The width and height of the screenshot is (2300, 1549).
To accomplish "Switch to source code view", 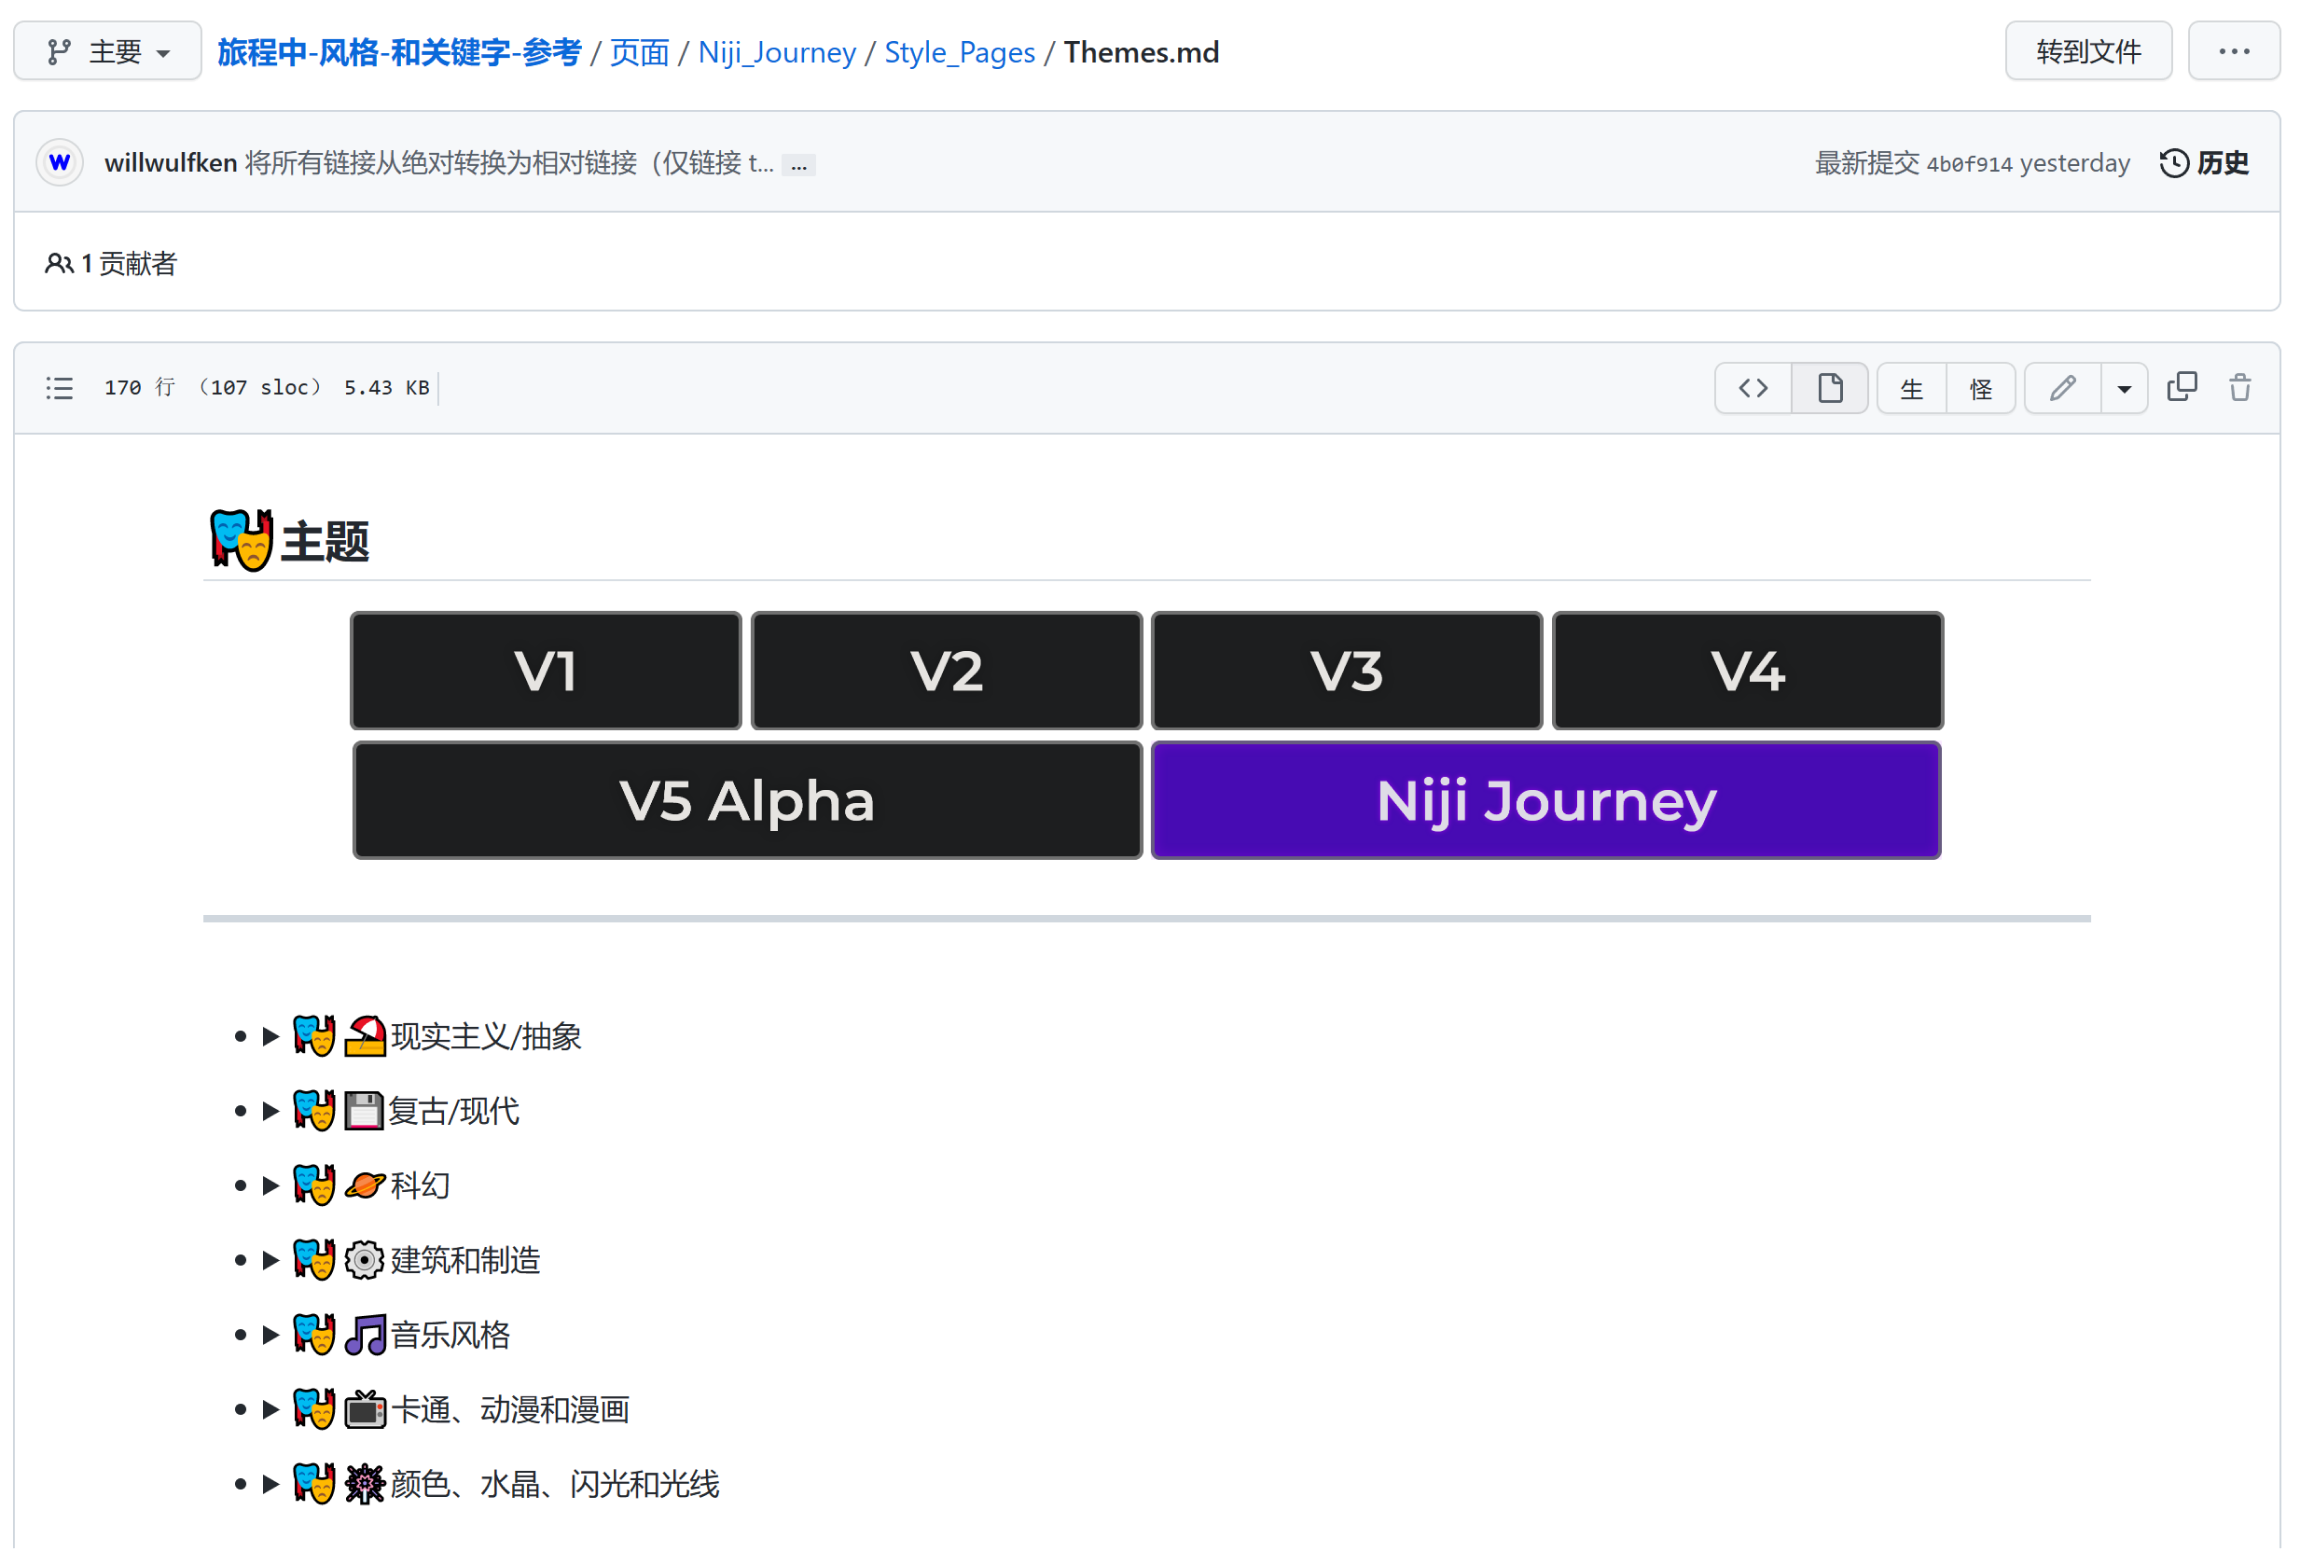I will (1752, 388).
